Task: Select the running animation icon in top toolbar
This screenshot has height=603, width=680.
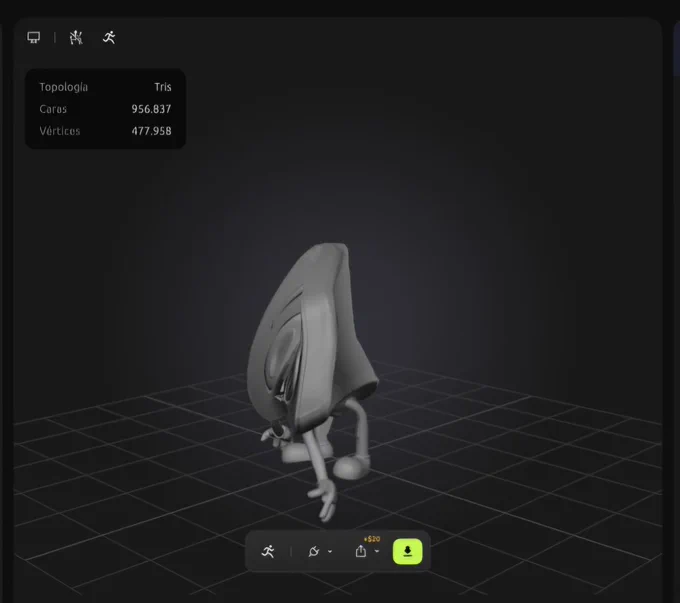Action: tap(109, 37)
